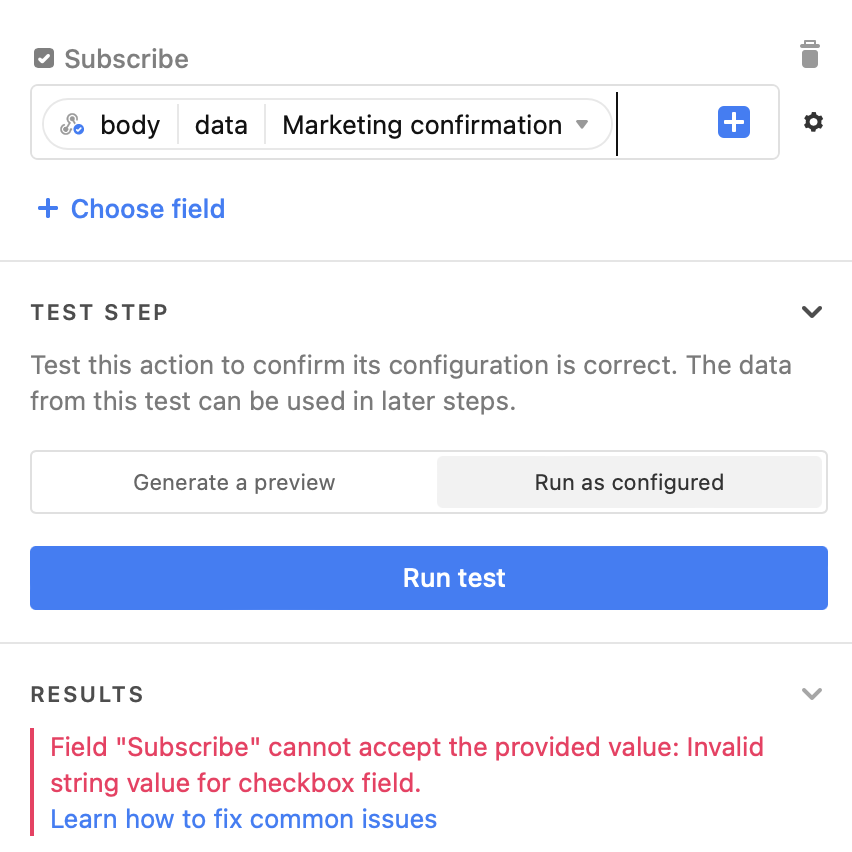Delete the Subscribe field with trash icon
852x852 pixels.
click(x=810, y=54)
